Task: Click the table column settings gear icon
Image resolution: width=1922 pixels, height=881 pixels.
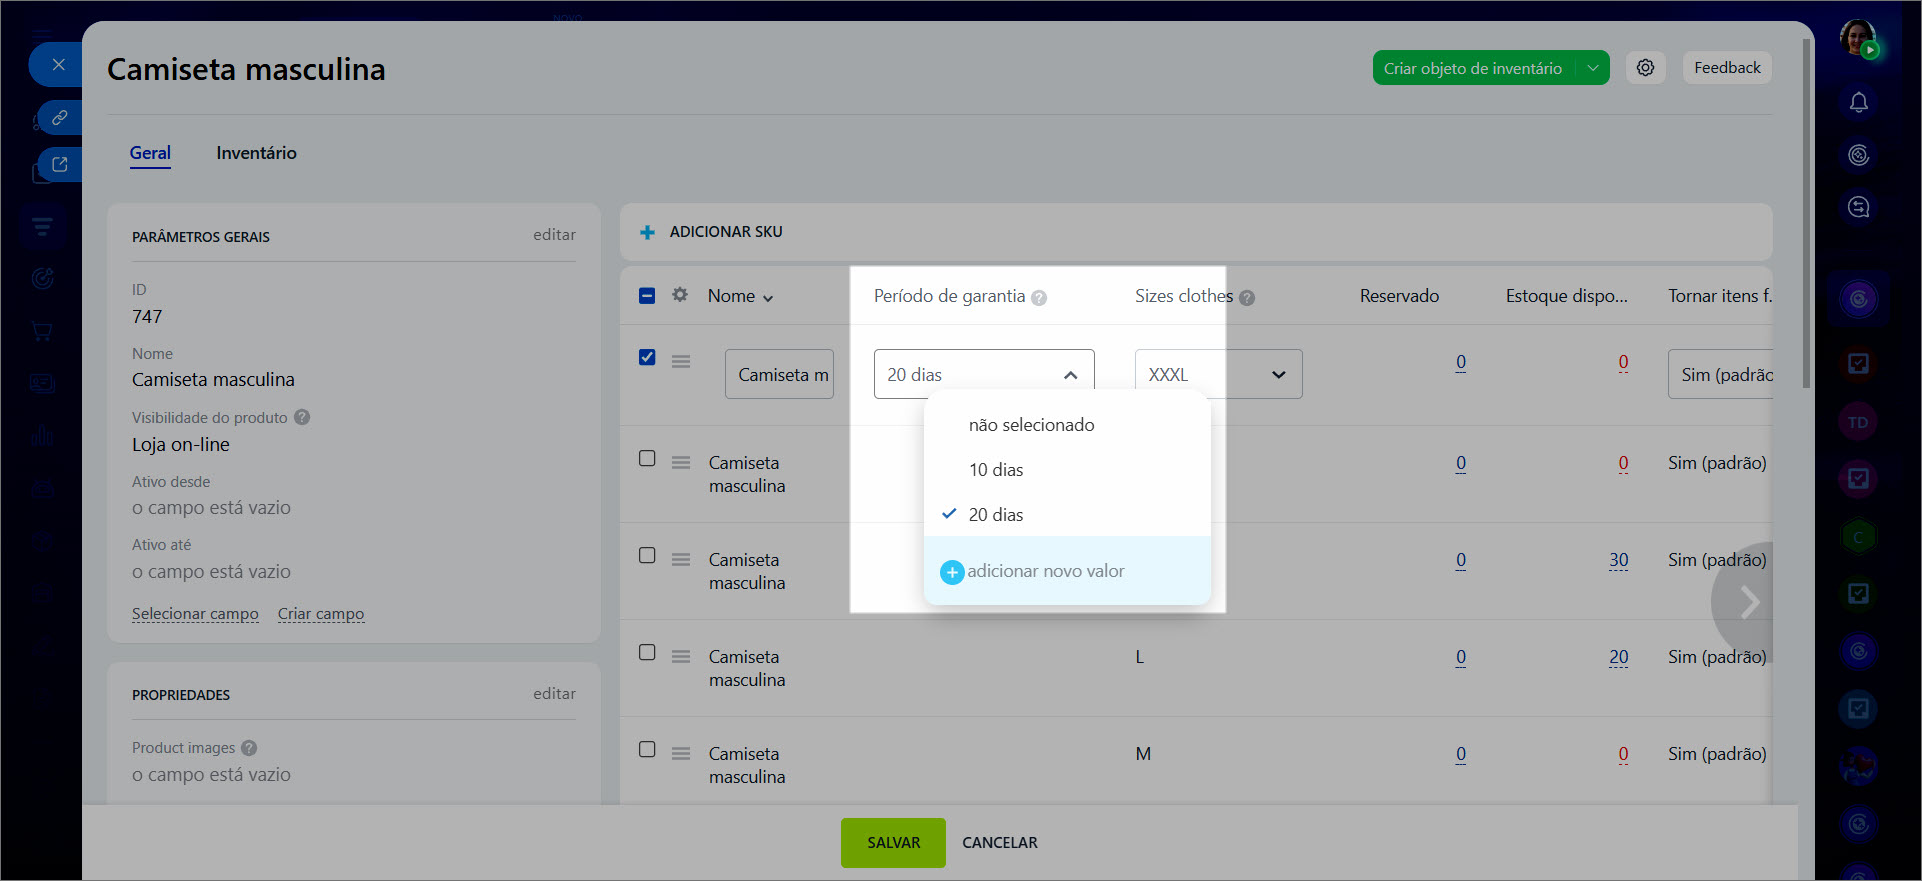Action: pyautogui.click(x=680, y=295)
